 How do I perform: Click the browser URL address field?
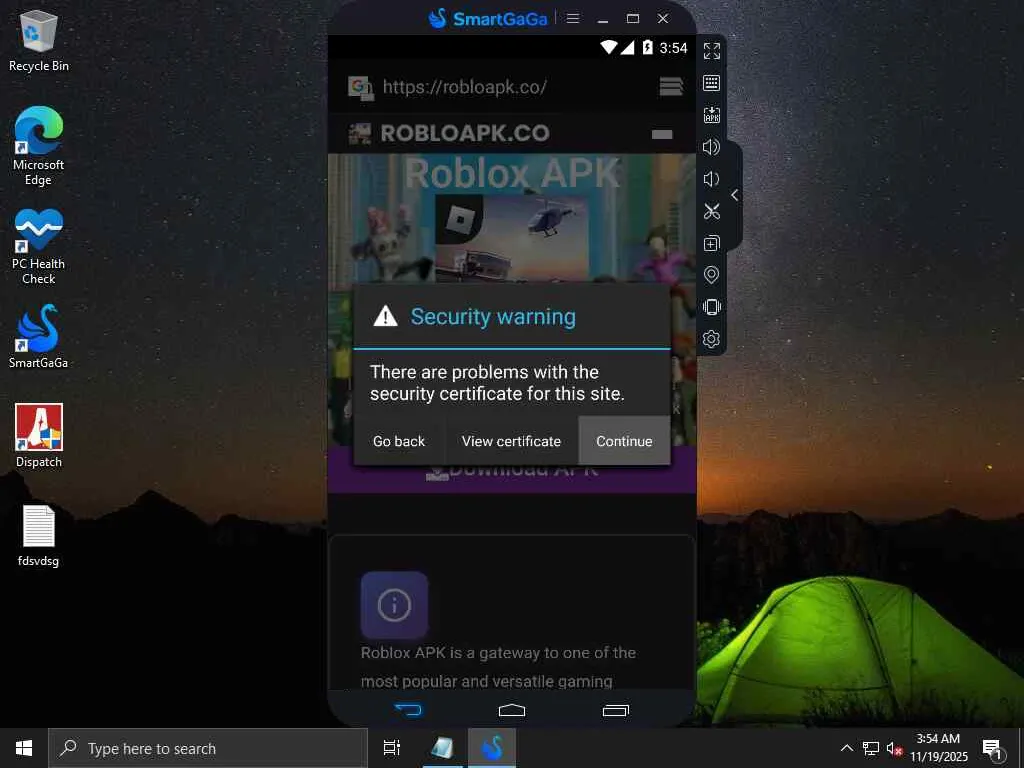point(513,87)
